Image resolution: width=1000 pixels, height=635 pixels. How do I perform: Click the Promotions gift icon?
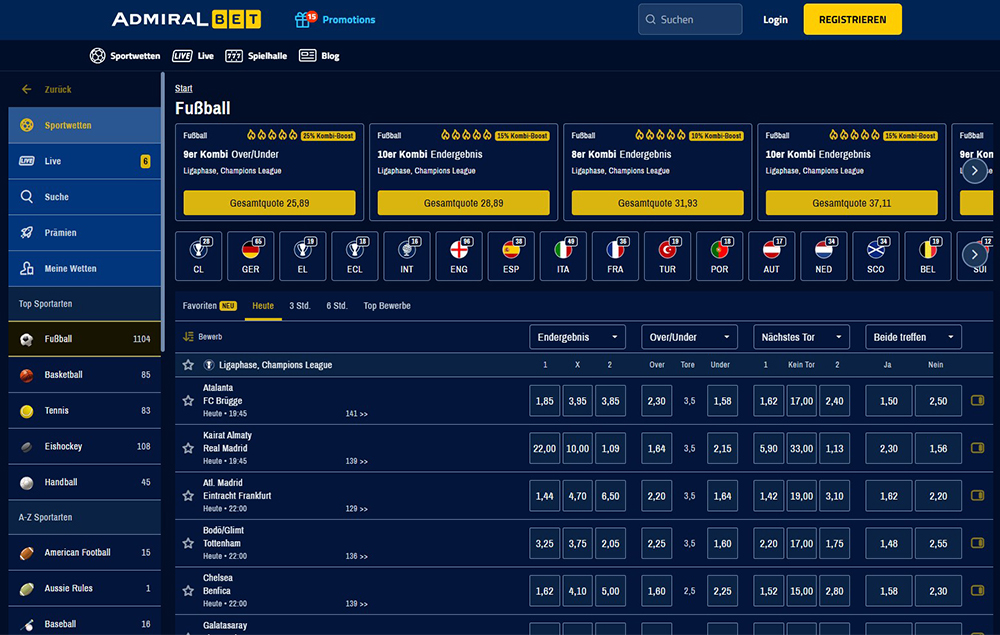coord(304,20)
